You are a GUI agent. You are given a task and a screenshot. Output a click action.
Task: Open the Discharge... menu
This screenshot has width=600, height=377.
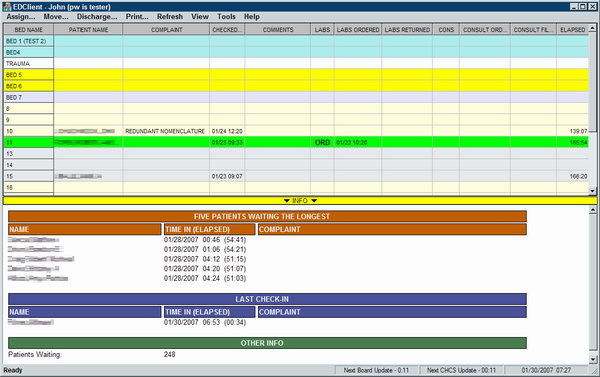[x=97, y=16]
